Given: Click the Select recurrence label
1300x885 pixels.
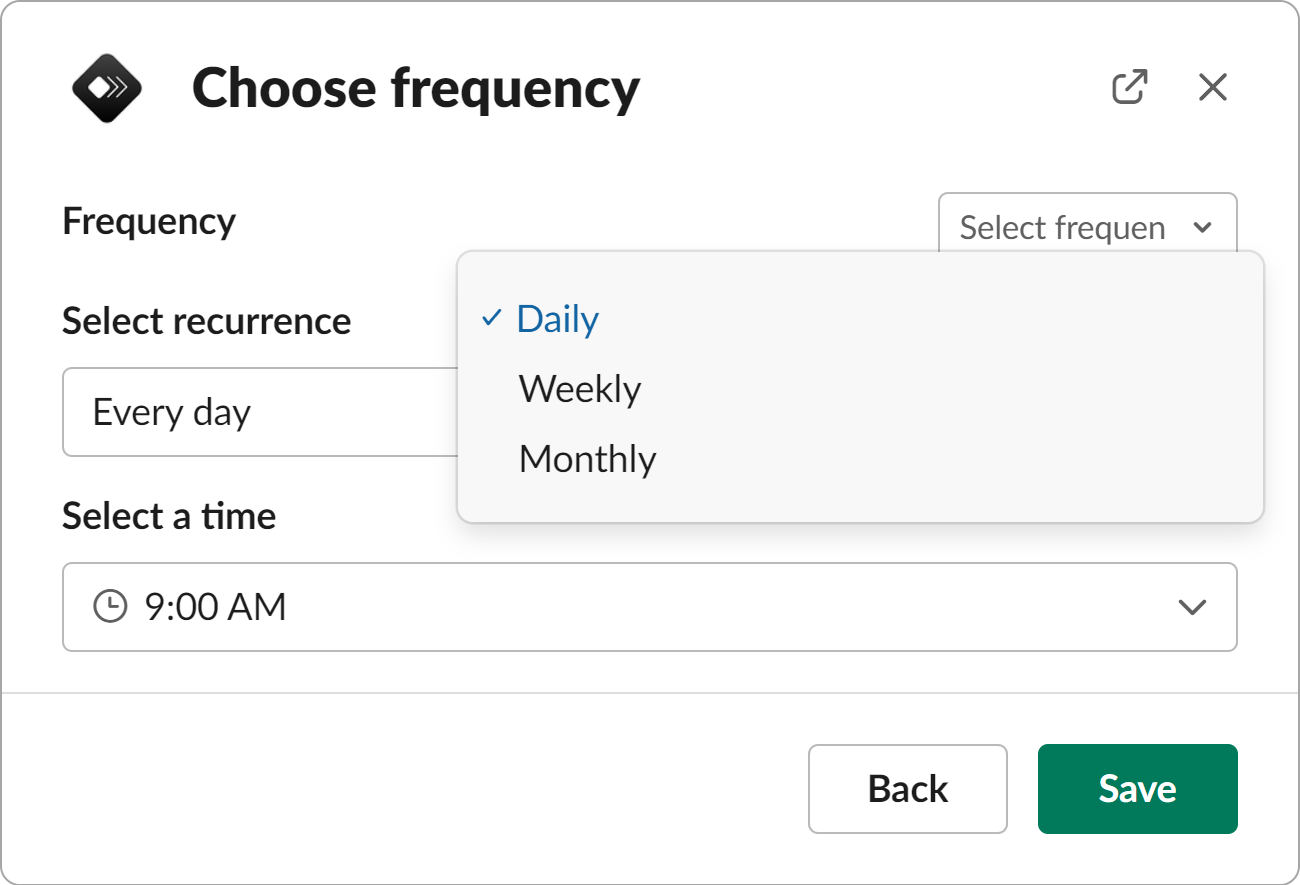Looking at the screenshot, I should (x=206, y=321).
